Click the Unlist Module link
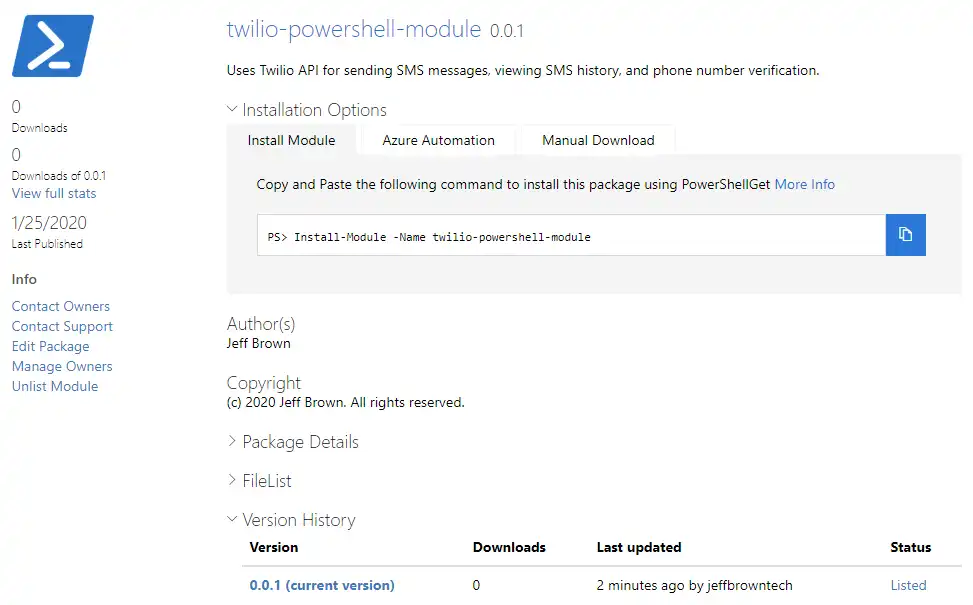This screenshot has height=605, width=973. click(x=55, y=386)
